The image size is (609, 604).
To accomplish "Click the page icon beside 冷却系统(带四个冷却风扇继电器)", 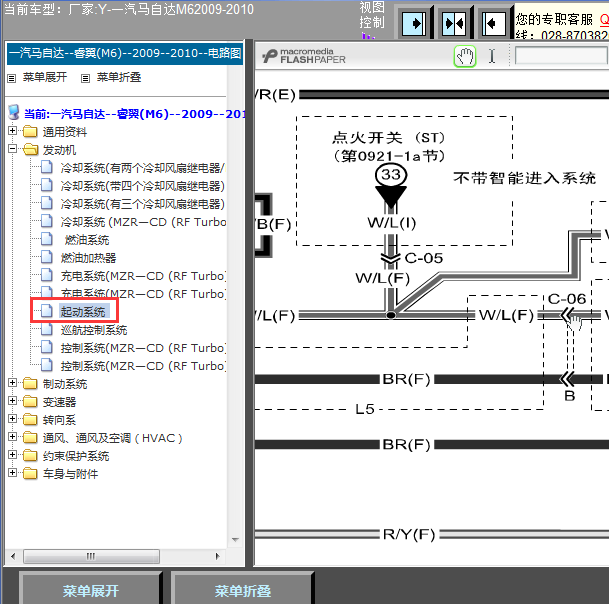I will [47, 185].
